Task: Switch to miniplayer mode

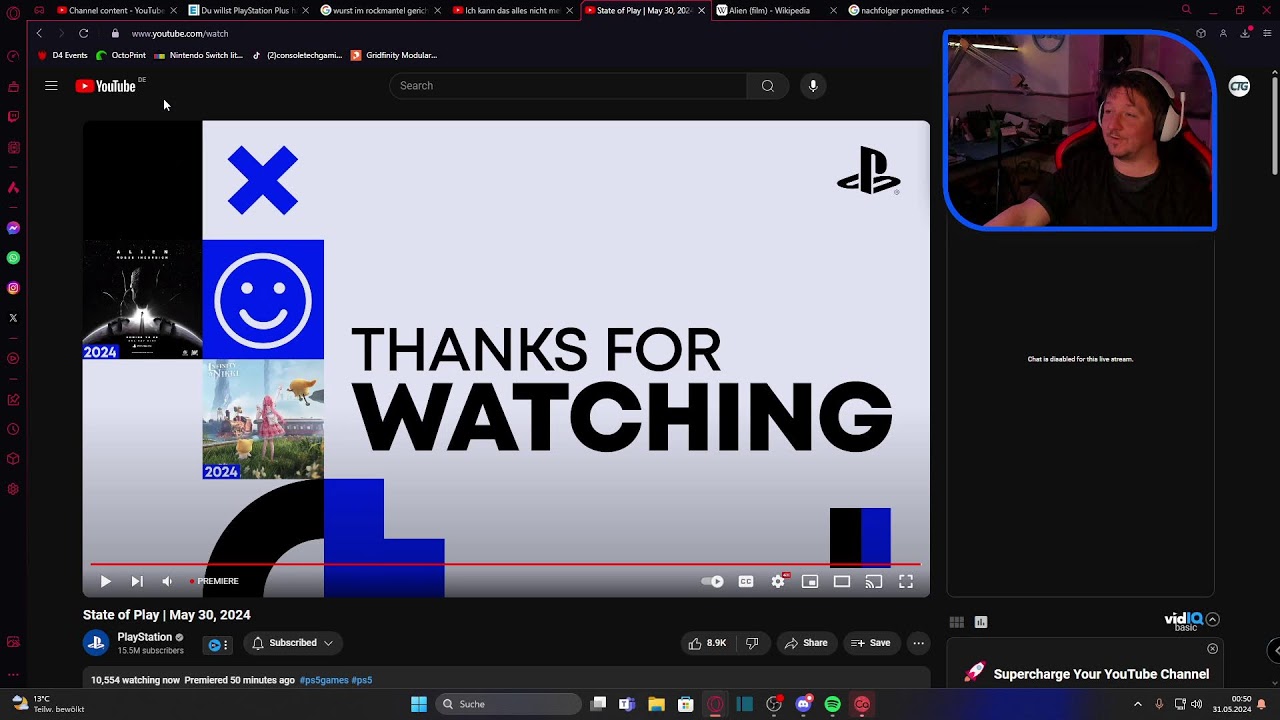Action: pos(810,581)
